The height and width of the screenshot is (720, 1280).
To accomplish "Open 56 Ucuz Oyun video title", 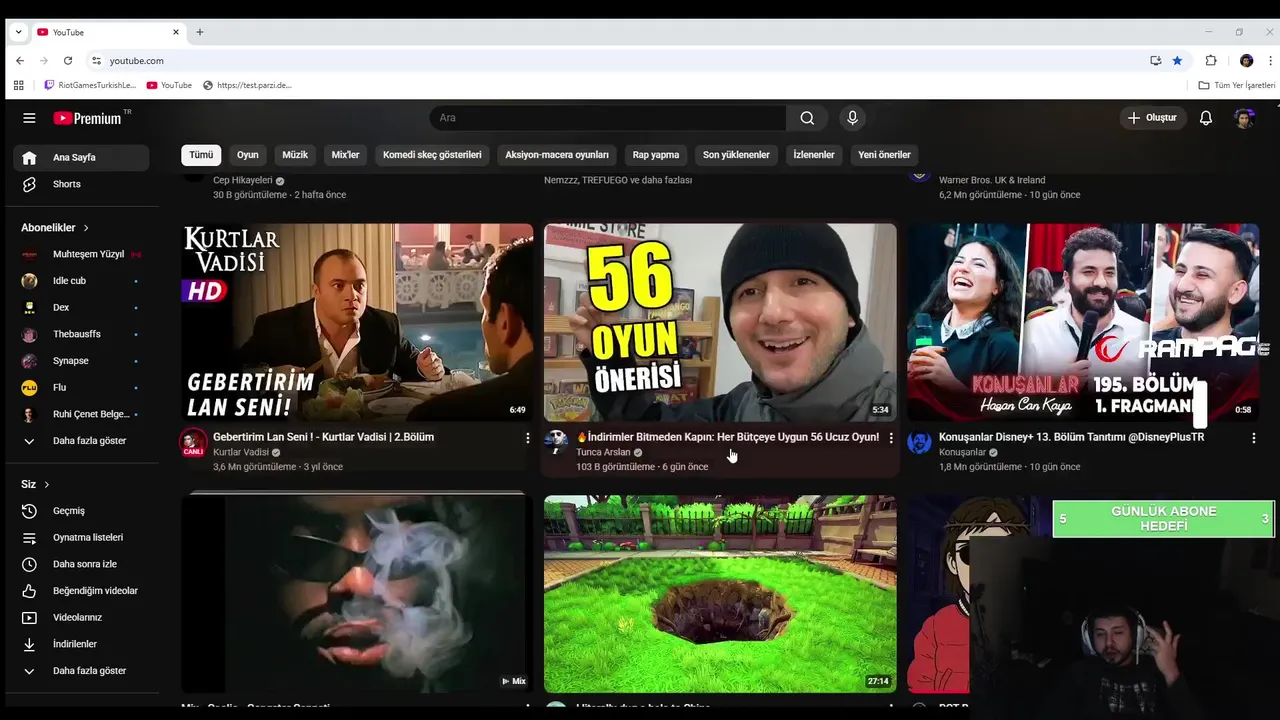I will click(728, 437).
